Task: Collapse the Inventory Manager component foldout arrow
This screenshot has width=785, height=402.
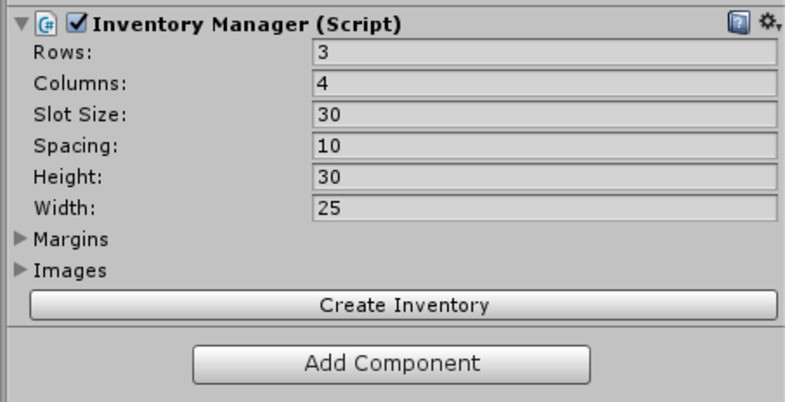Action: click(22, 23)
